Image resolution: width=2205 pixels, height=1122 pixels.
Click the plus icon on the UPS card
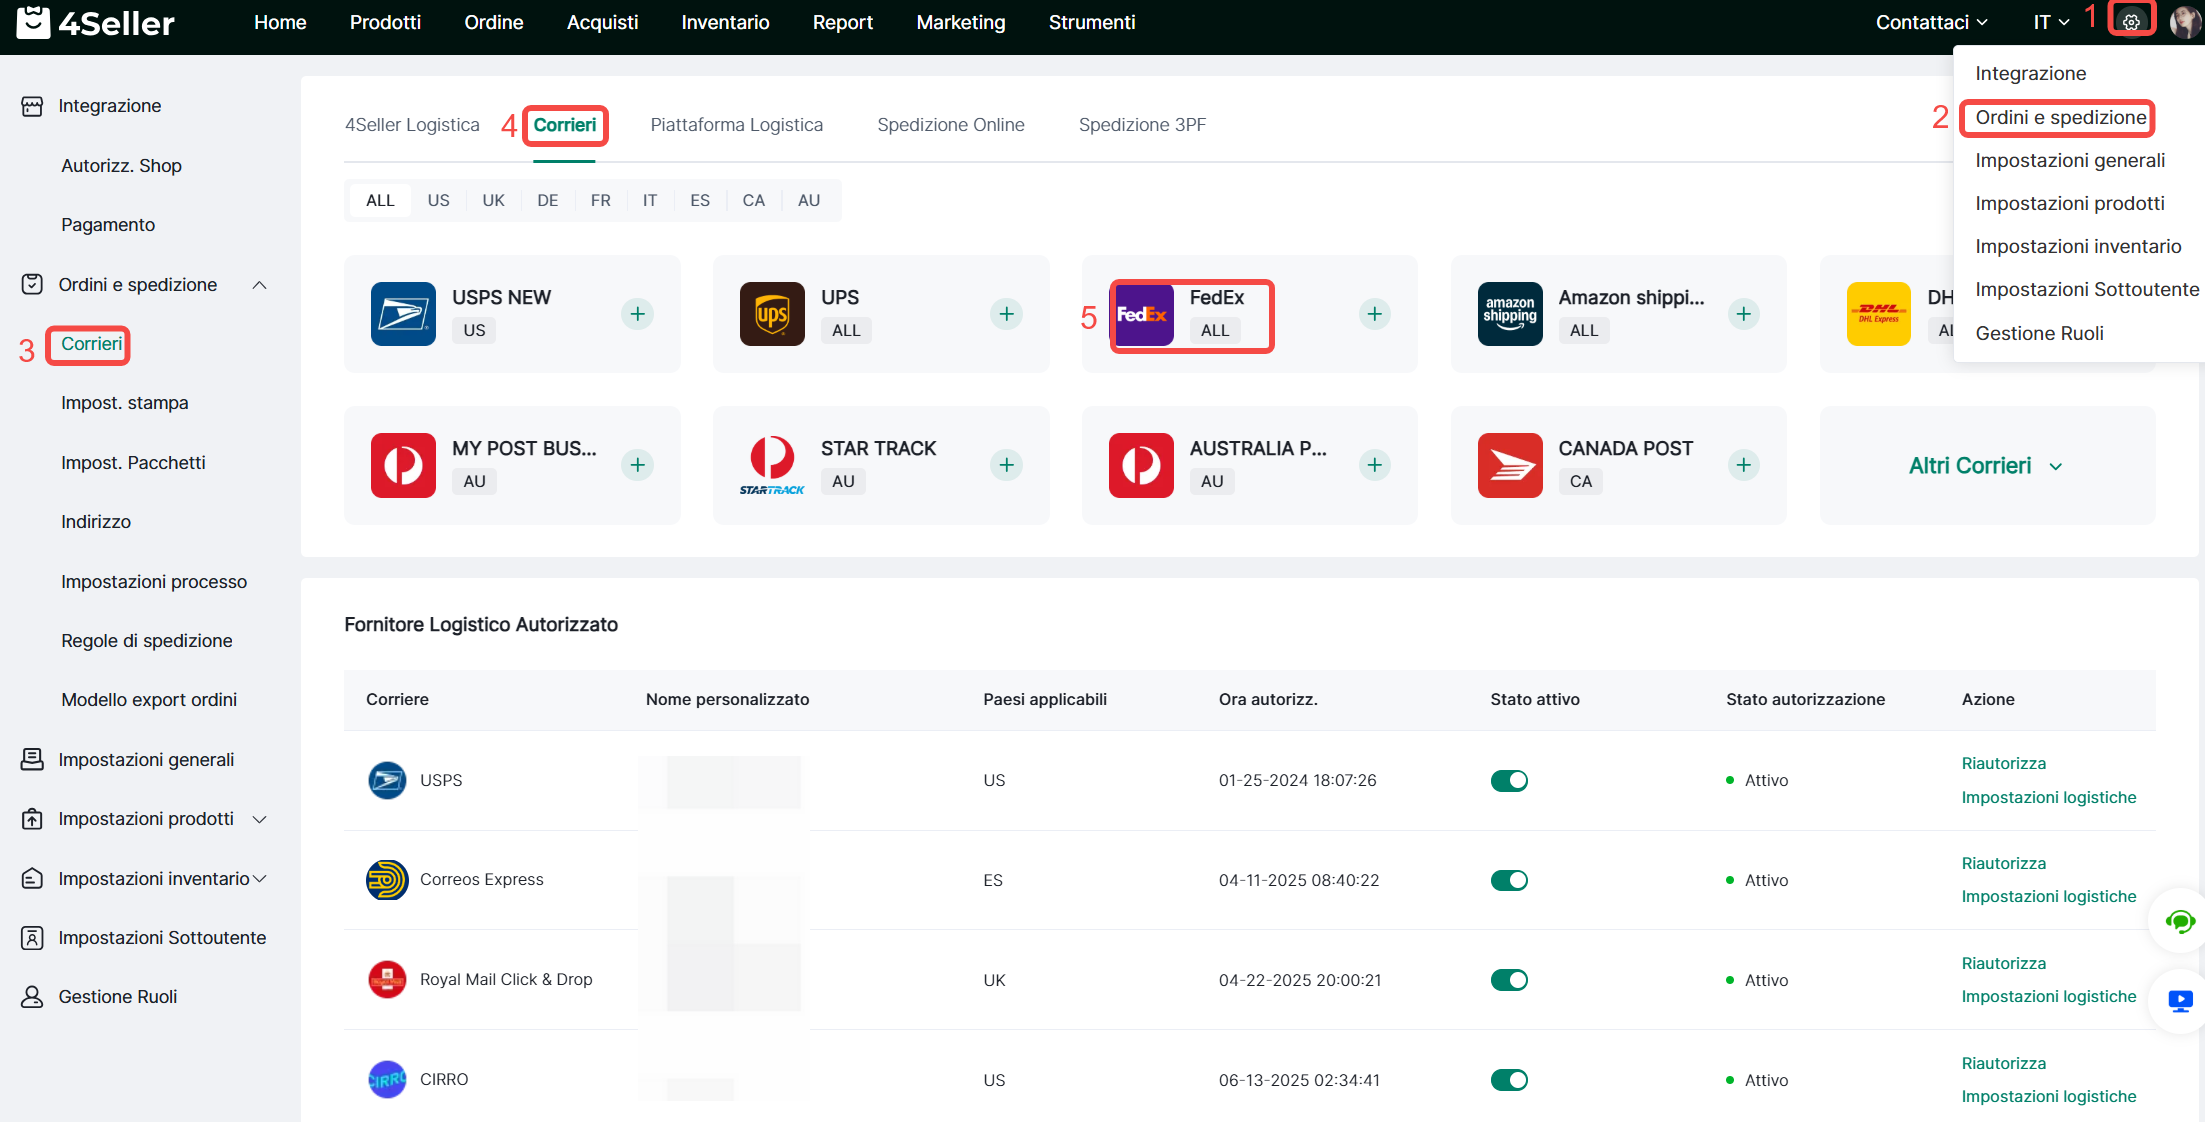[x=1006, y=314]
